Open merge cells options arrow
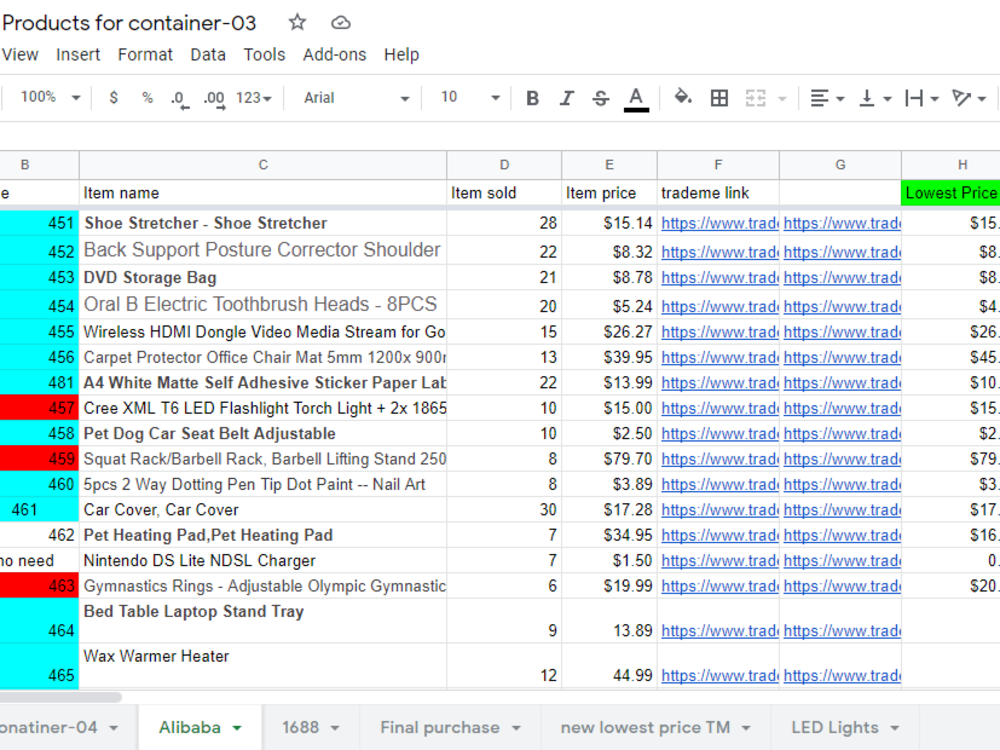This screenshot has width=1000, height=750. (783, 99)
